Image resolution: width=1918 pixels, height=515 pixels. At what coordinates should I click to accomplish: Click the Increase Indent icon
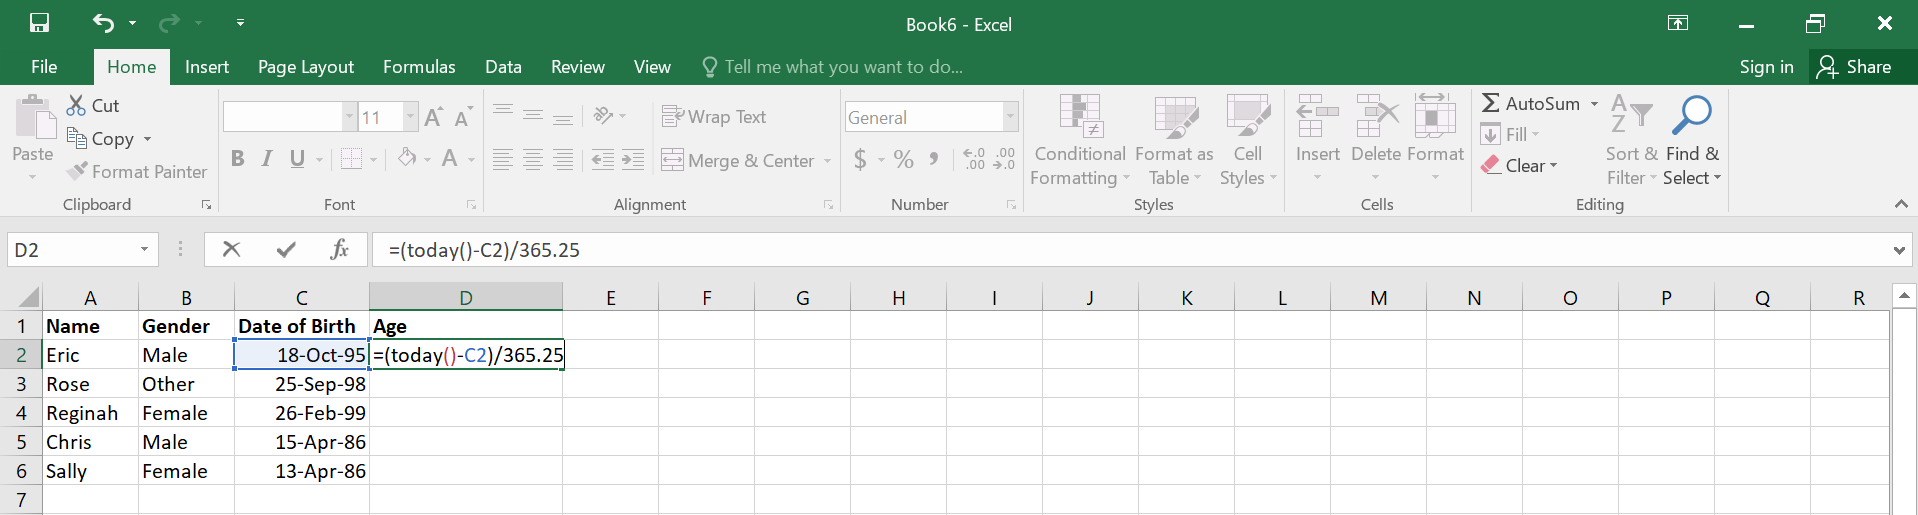click(x=633, y=159)
